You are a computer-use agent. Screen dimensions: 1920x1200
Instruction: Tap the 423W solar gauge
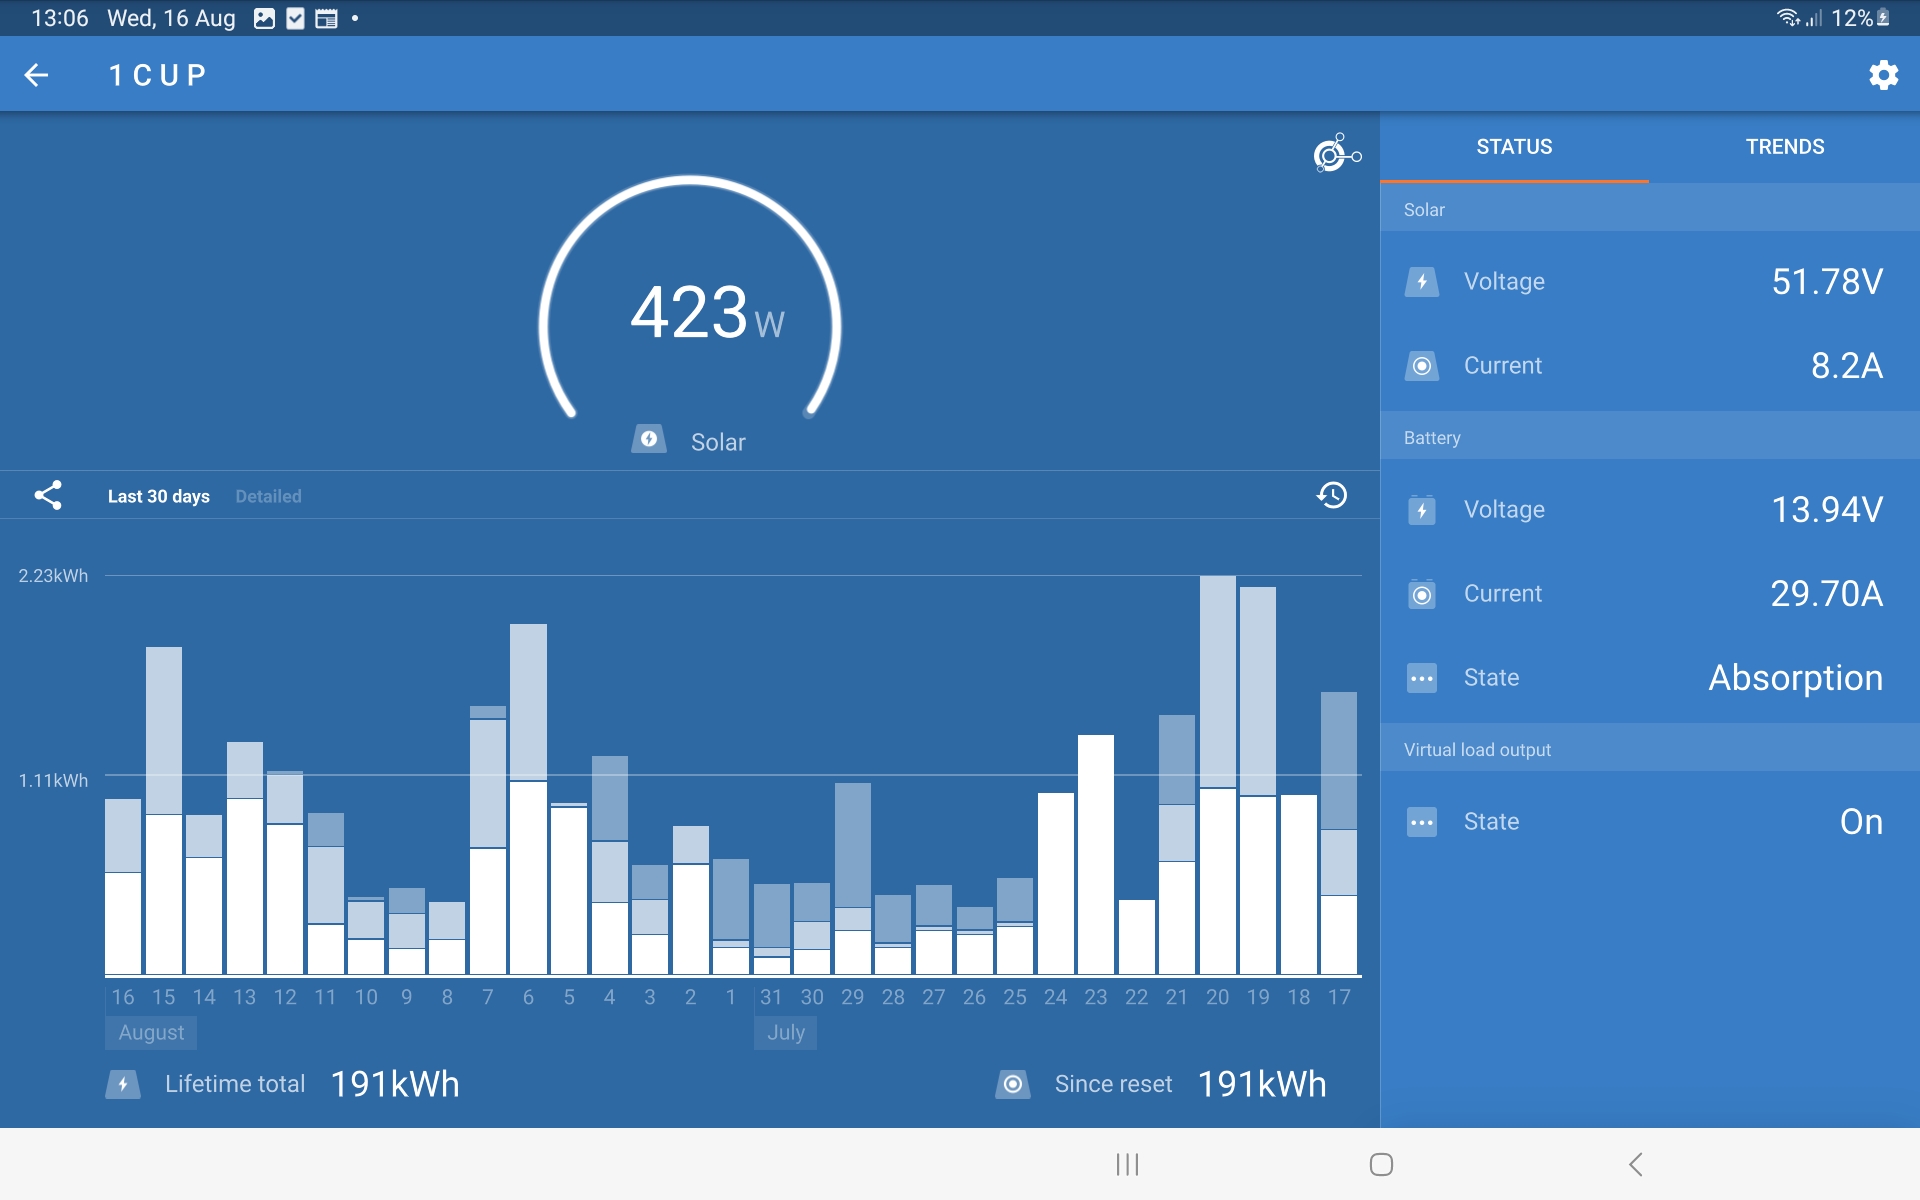[x=690, y=312]
